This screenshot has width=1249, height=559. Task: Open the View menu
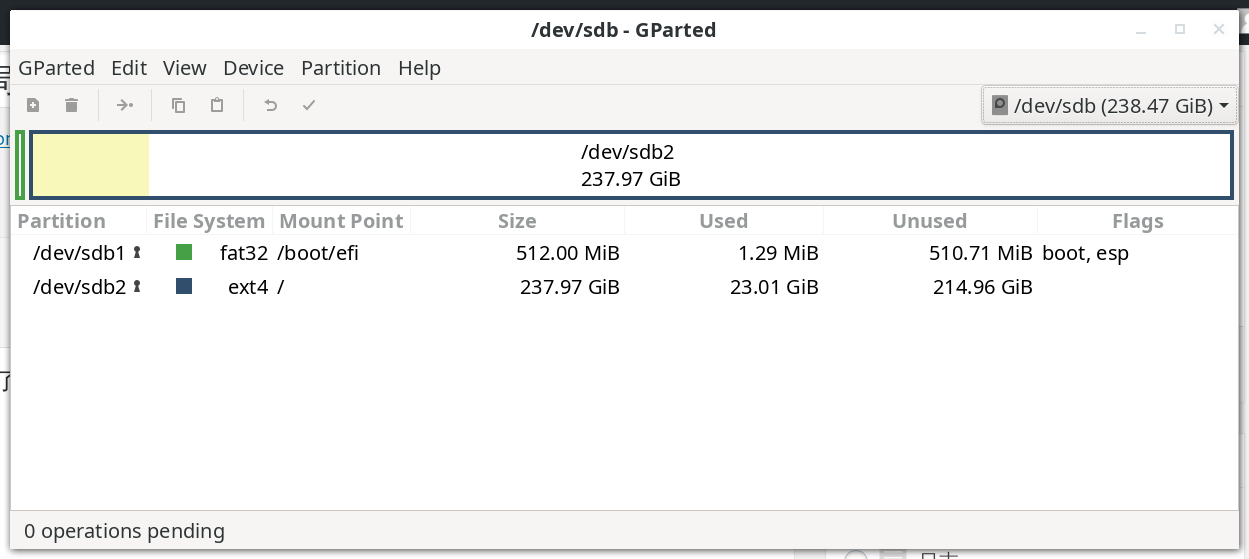pos(185,68)
